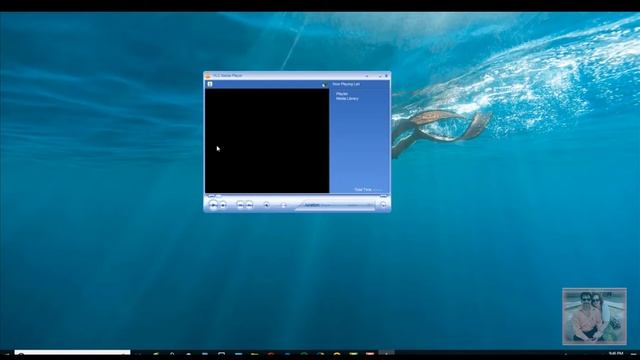This screenshot has width=640, height=360.
Task: Click the Now Playing List header
Action: coord(346,84)
